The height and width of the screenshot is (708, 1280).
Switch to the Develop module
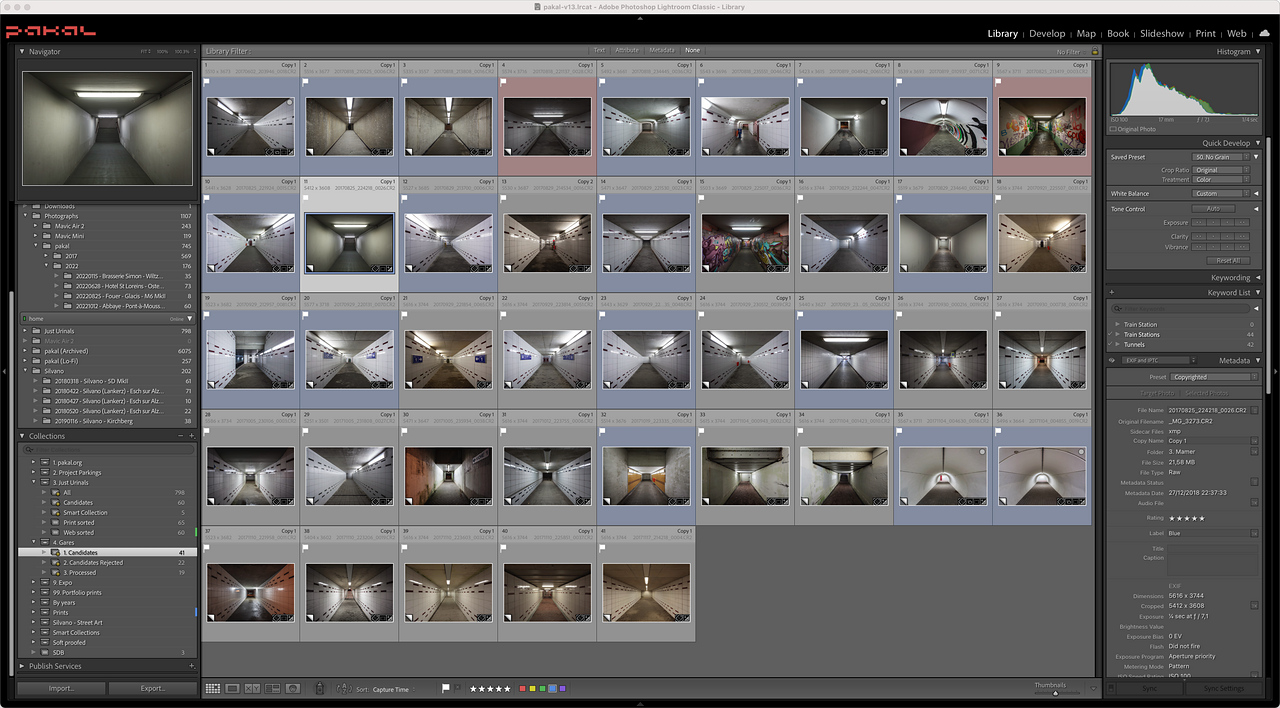click(x=1047, y=33)
